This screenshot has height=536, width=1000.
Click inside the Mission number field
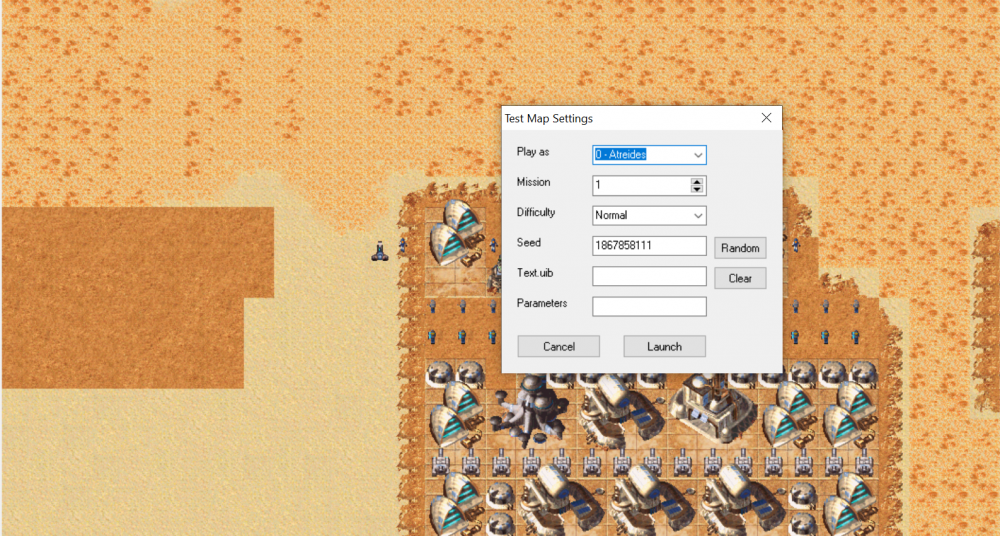(640, 185)
